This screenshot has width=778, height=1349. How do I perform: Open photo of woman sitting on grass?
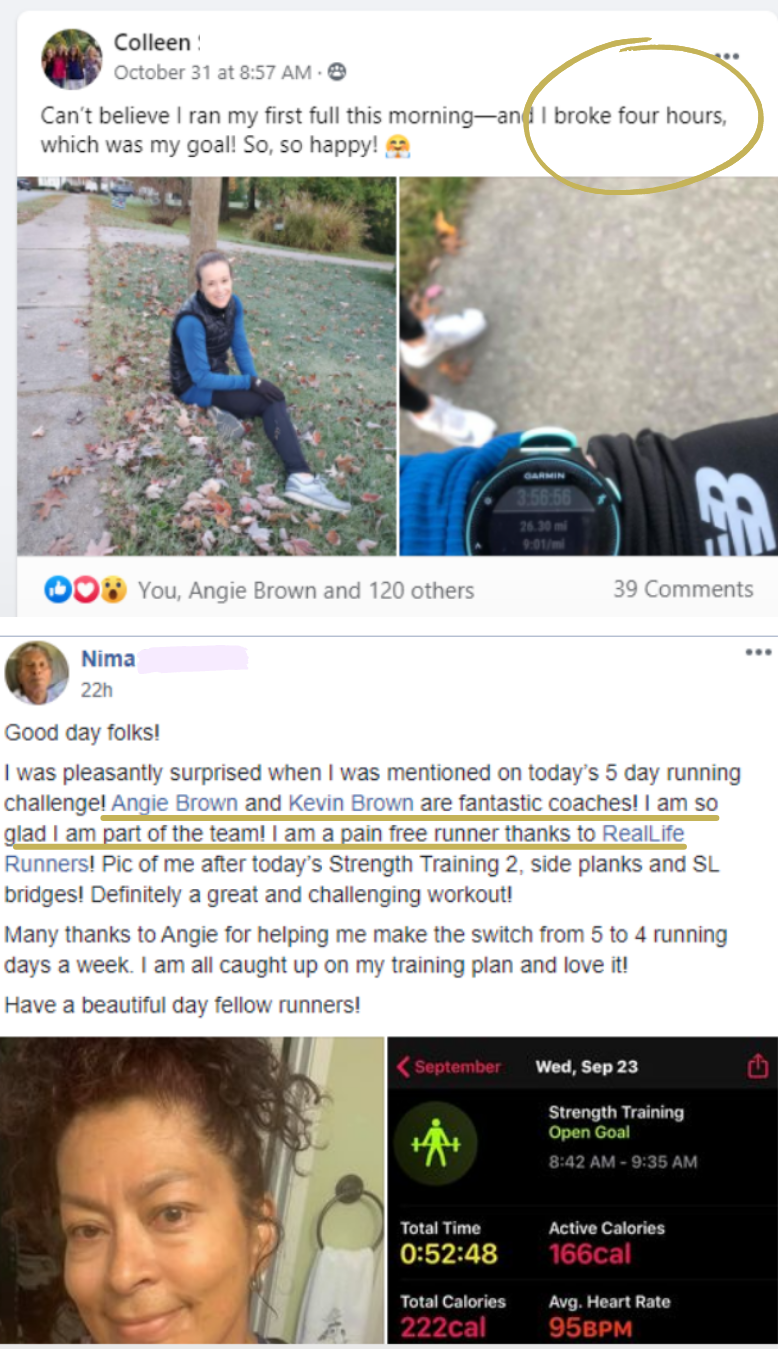click(206, 366)
